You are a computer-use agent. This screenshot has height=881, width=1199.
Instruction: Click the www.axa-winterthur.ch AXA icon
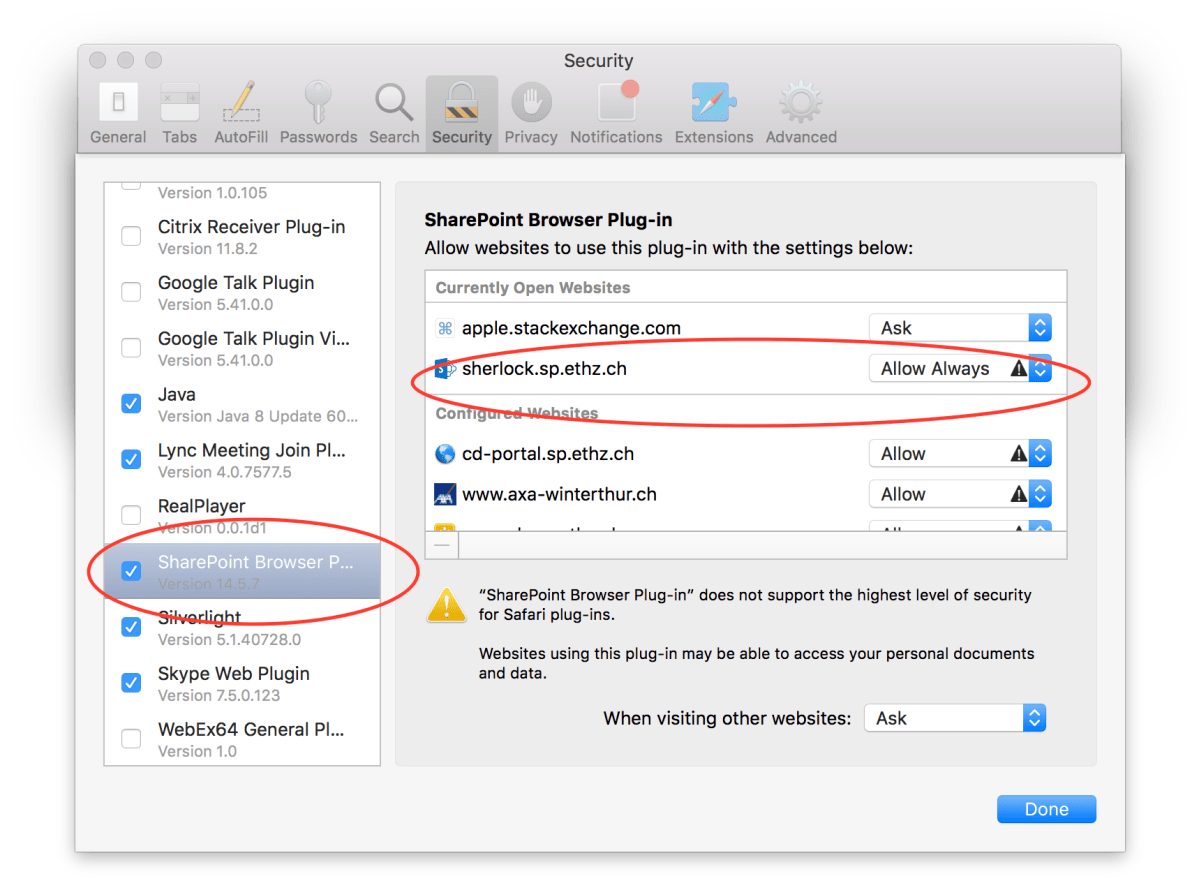[x=444, y=494]
